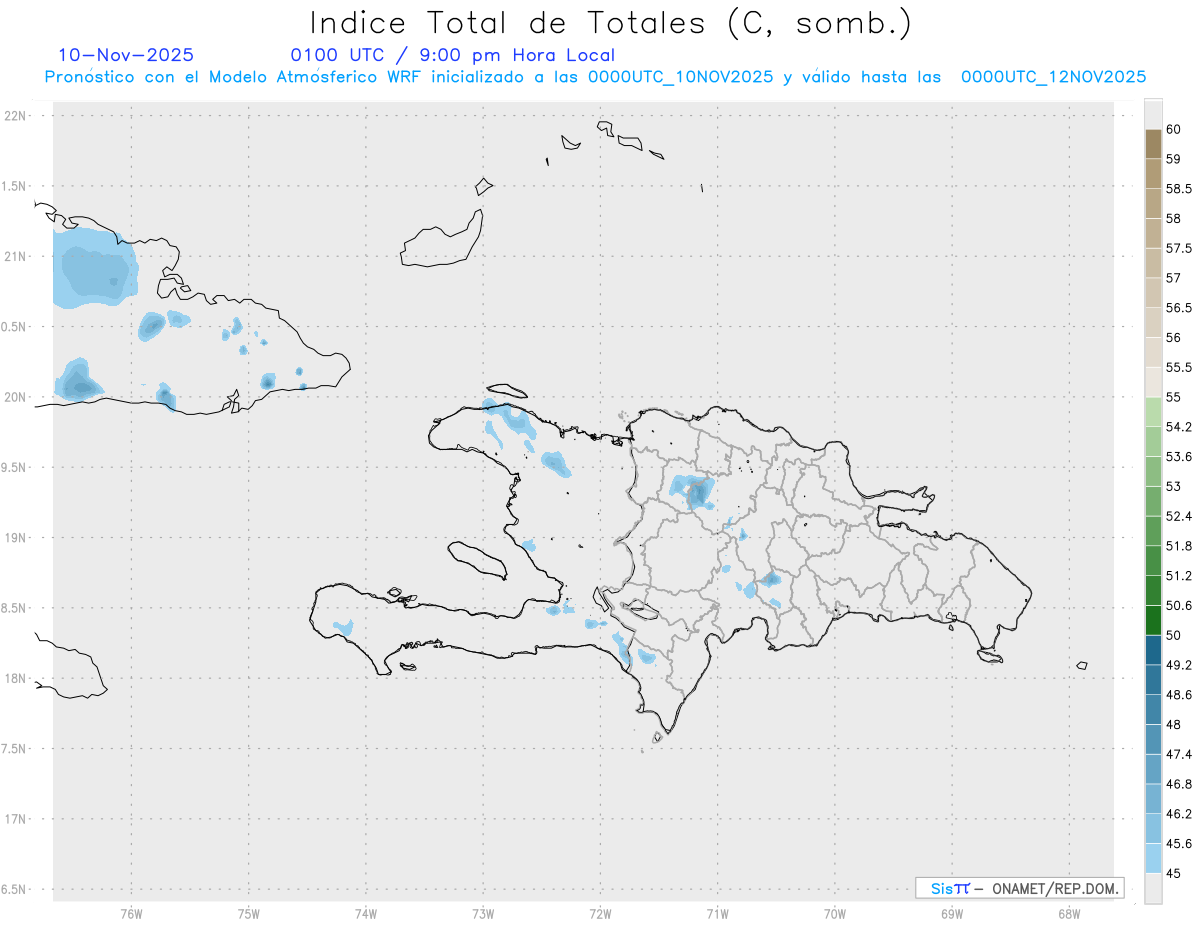
Task: Click the "48.6" value on the color scale
Action: [1178, 694]
